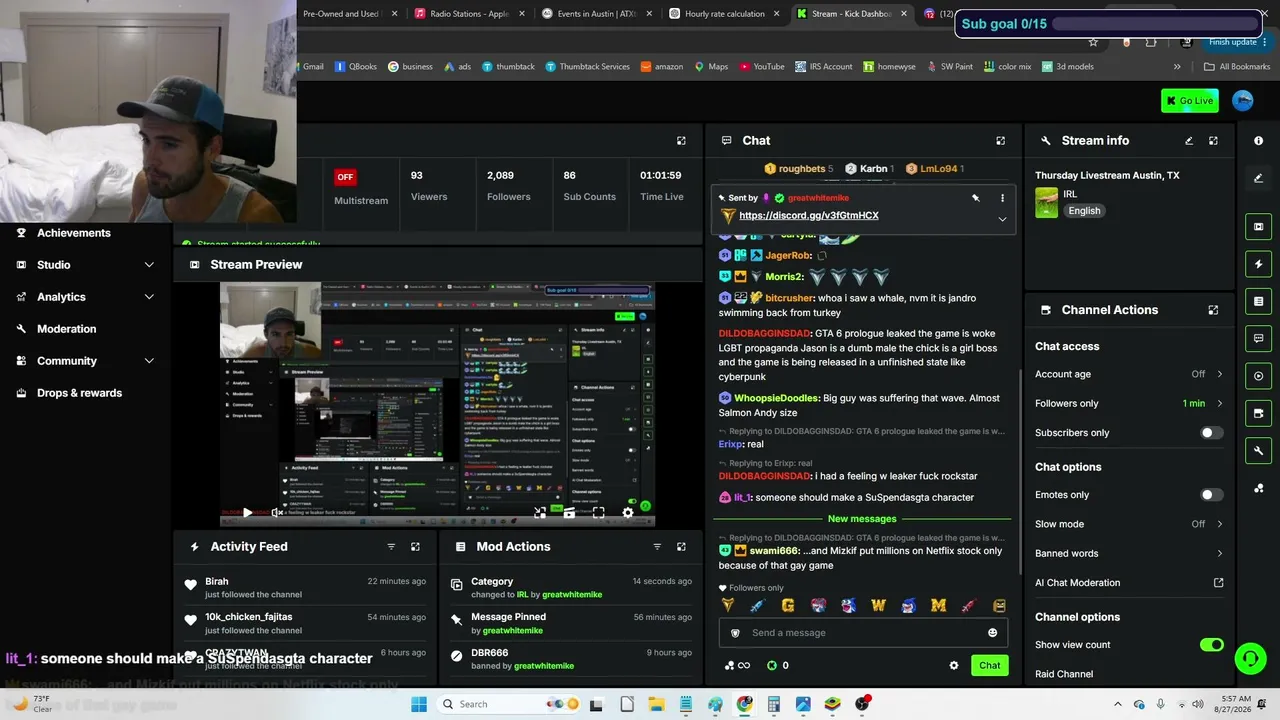Open Stream Preview video settings gear
Image resolution: width=1280 pixels, height=720 pixels.
628,513
